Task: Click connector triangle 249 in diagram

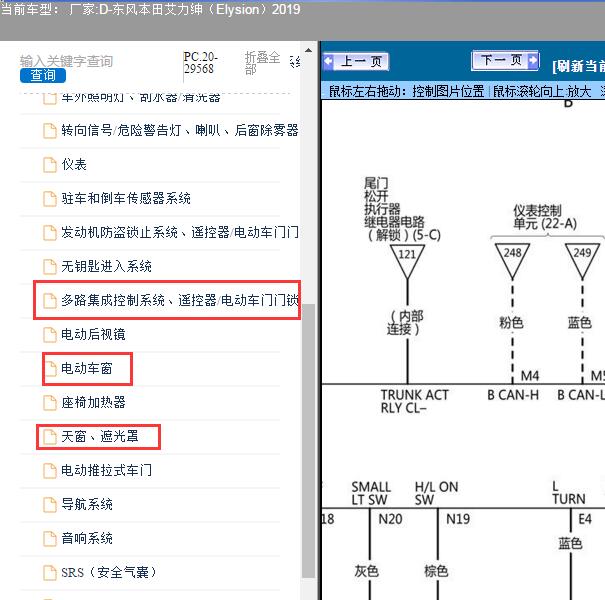Action: (x=582, y=259)
